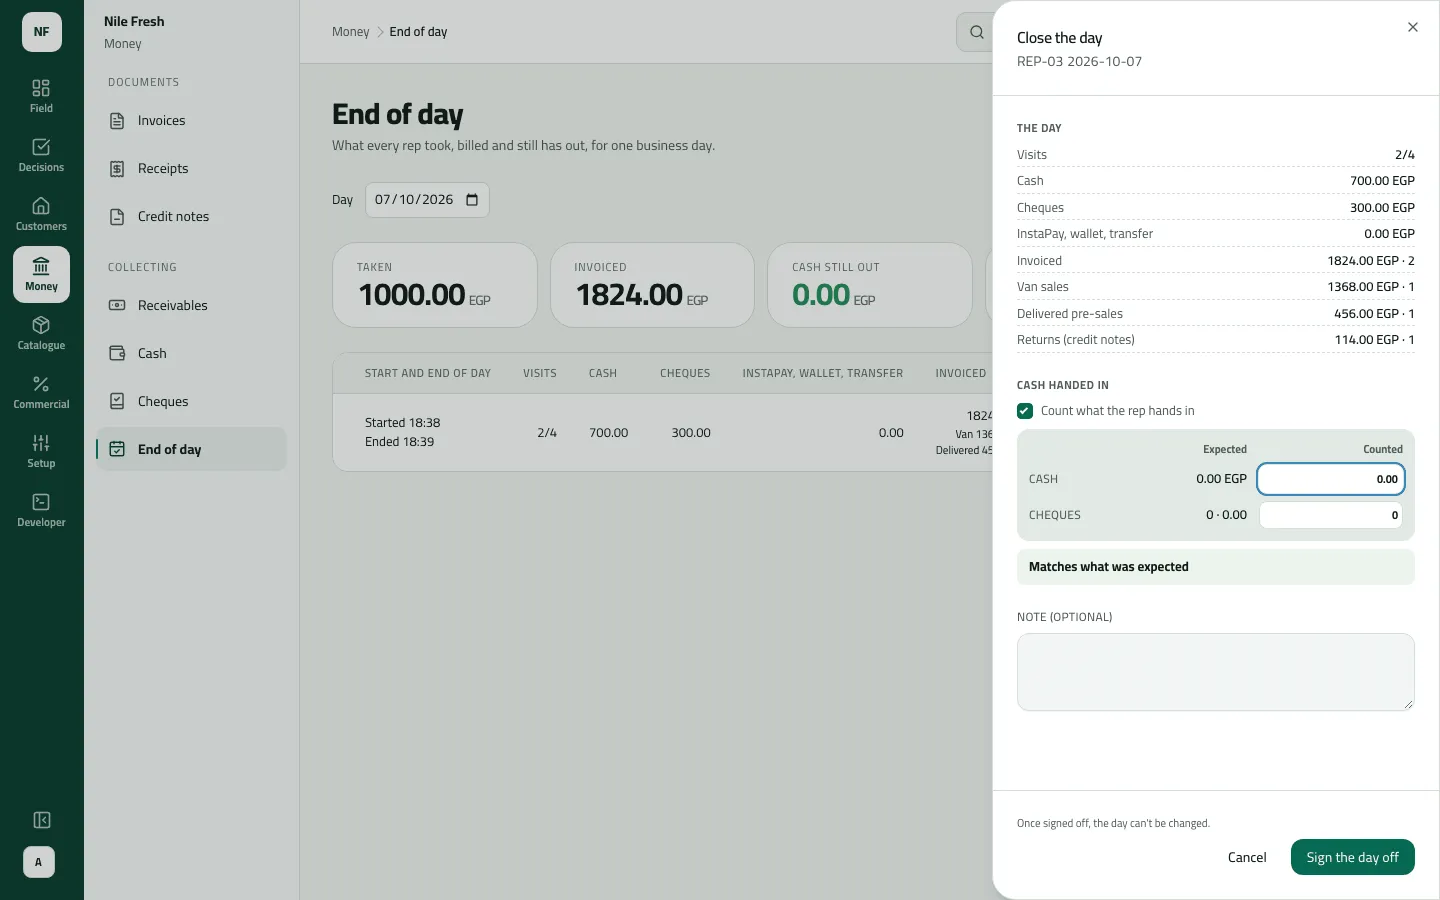Open the Cash collecting page
Screen dimensions: 1440x900
191,354
